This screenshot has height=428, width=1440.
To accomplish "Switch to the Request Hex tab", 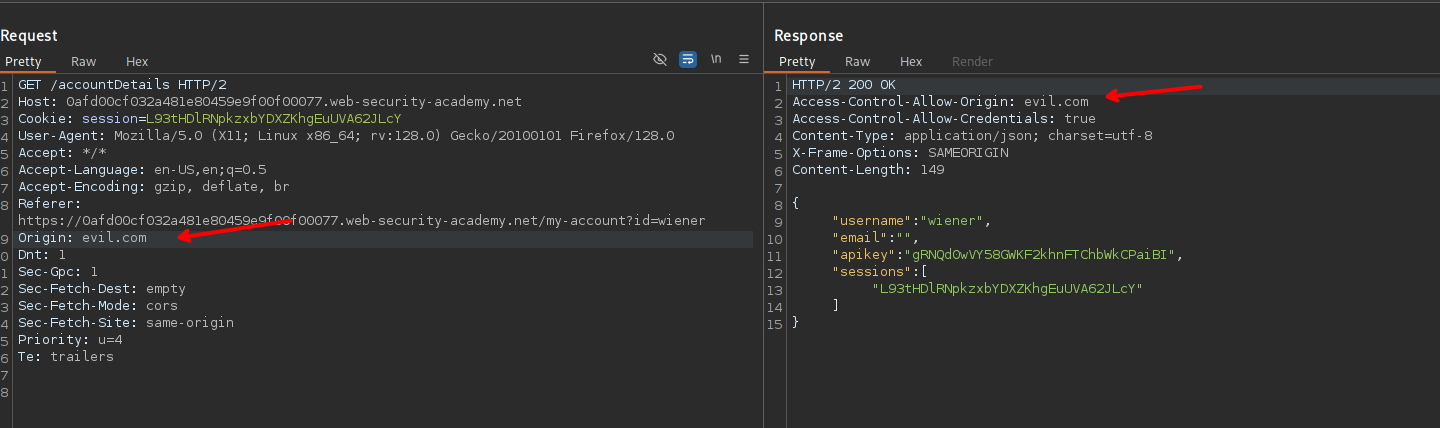I will pos(137,62).
